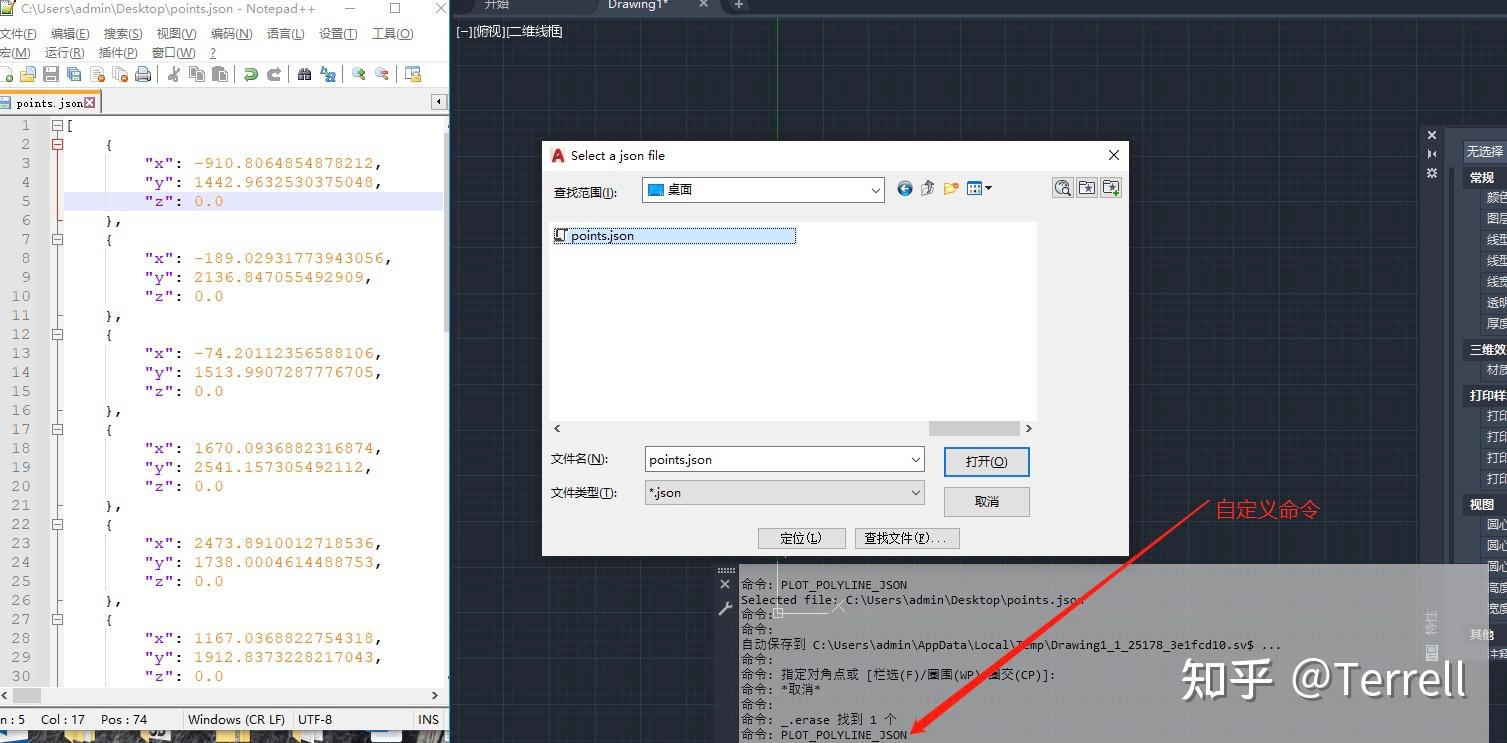This screenshot has height=743, width=1507.
Task: Select the Cut scissors icon in Notepad++
Action: click(x=172, y=73)
